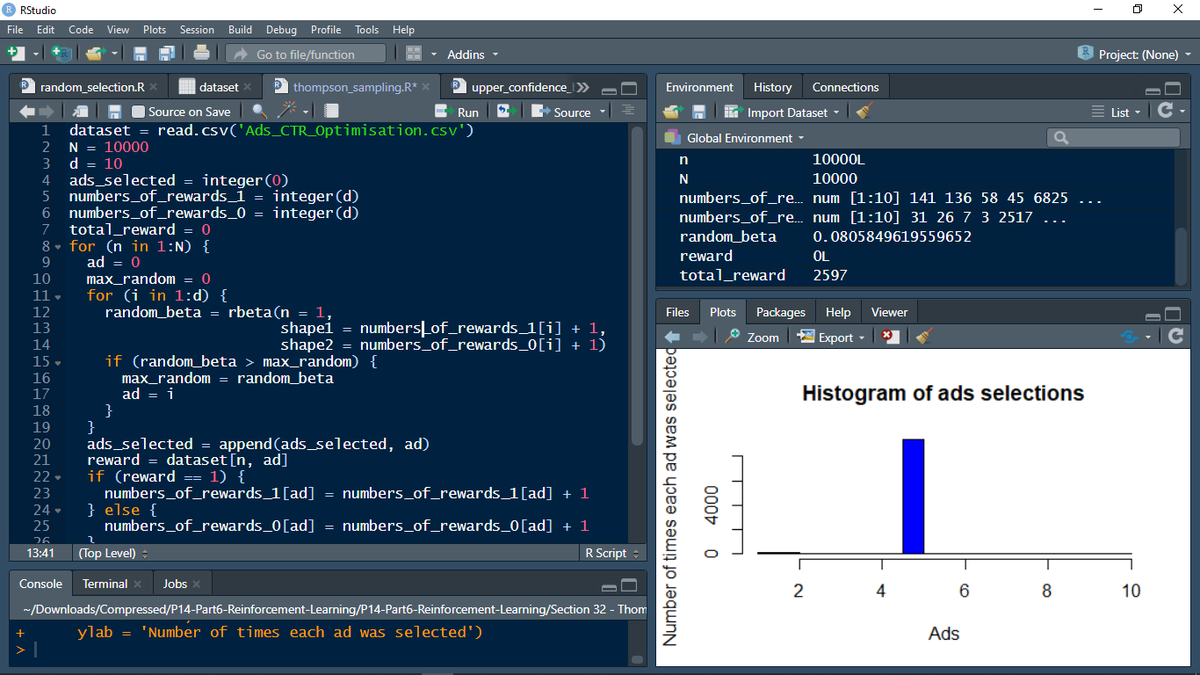
Task: Click the plot Publish icon
Action: [1131, 337]
